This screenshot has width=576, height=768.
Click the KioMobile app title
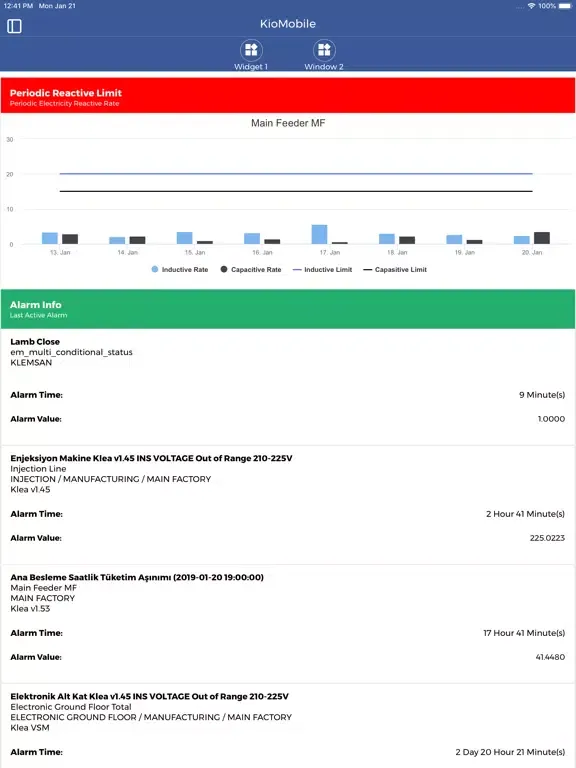pos(288,24)
